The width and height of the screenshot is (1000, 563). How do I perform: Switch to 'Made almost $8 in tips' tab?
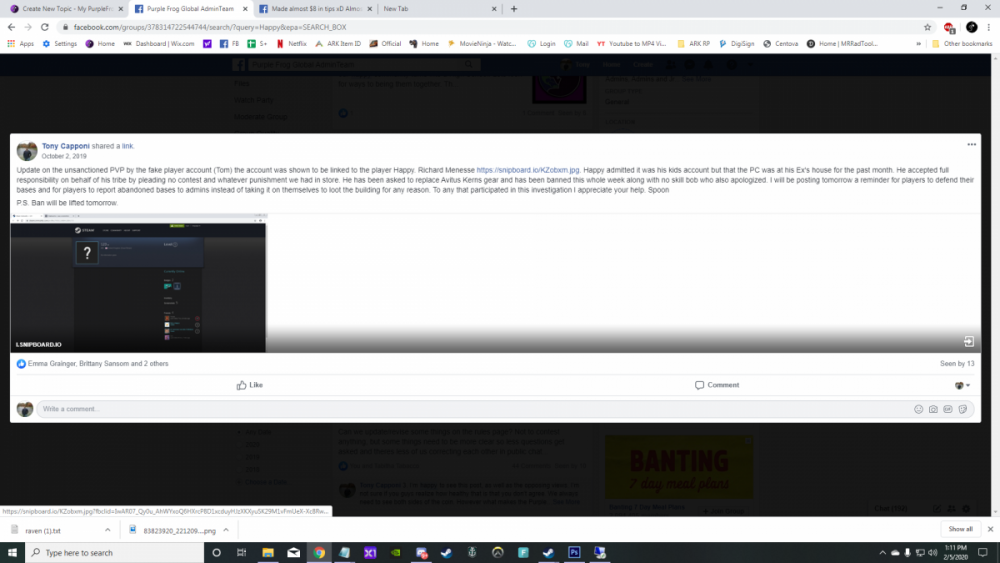tap(316, 9)
